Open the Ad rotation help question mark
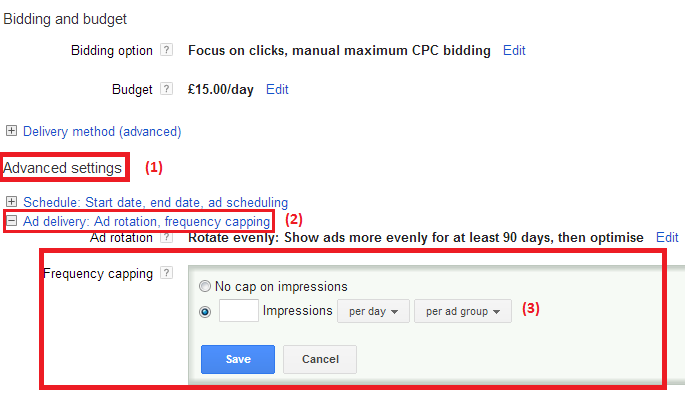The height and width of the screenshot is (396, 685). 166,237
